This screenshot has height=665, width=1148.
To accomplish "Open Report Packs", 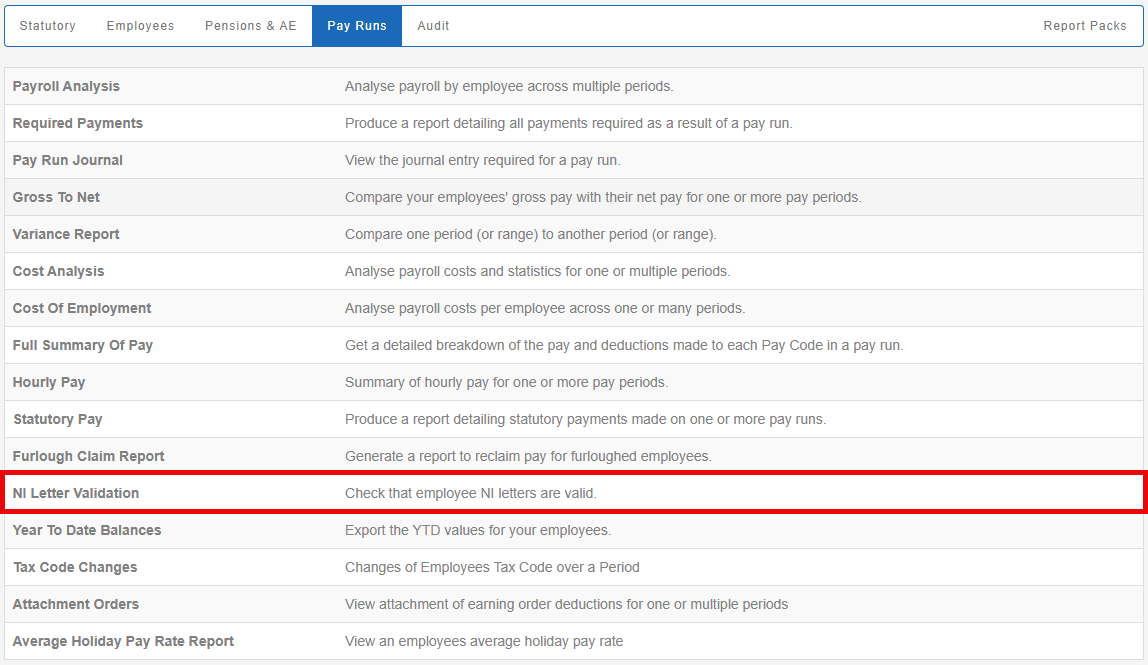I will (x=1085, y=26).
